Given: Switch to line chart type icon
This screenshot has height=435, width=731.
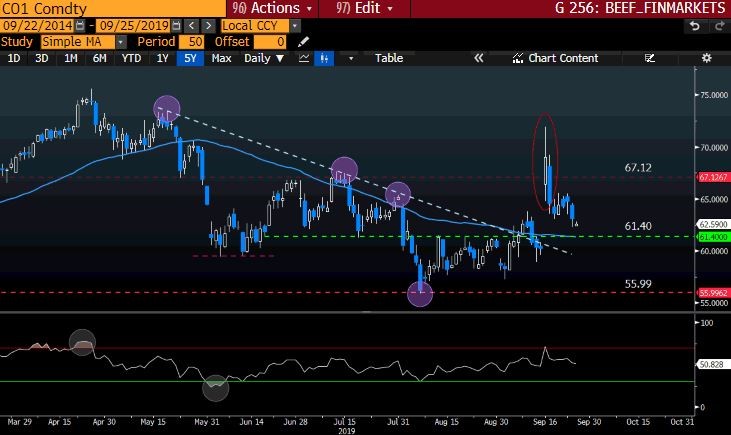Looking at the screenshot, I should click(303, 58).
